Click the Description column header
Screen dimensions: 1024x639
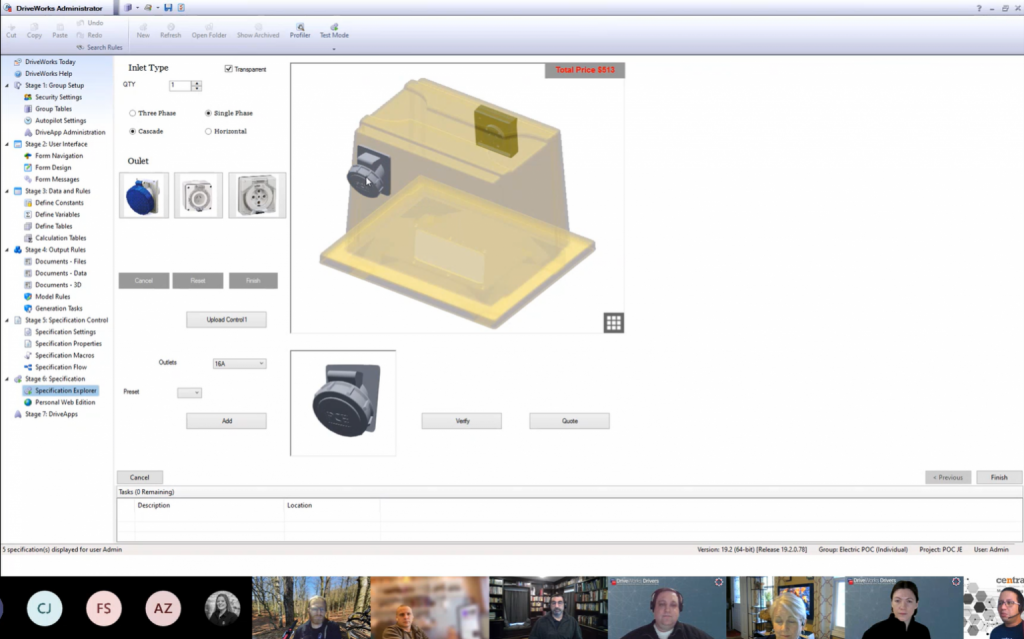pos(154,505)
